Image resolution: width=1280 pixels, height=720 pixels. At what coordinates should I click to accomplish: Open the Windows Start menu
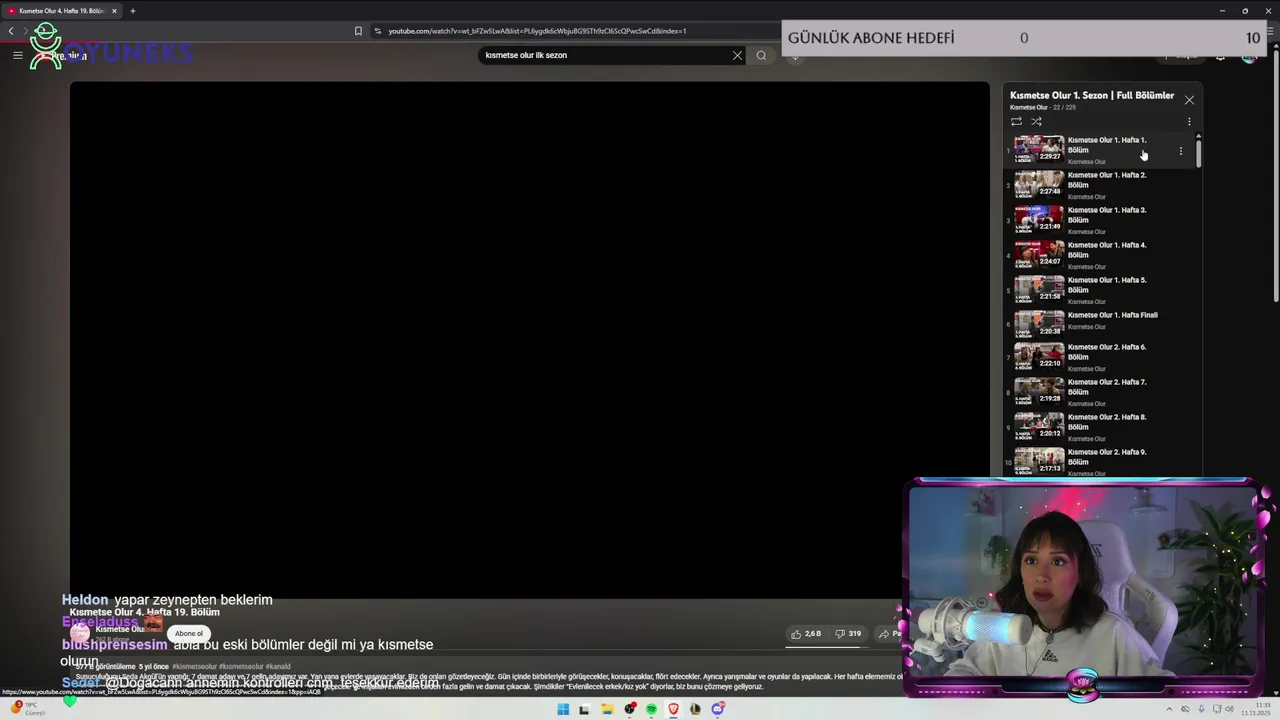(563, 709)
